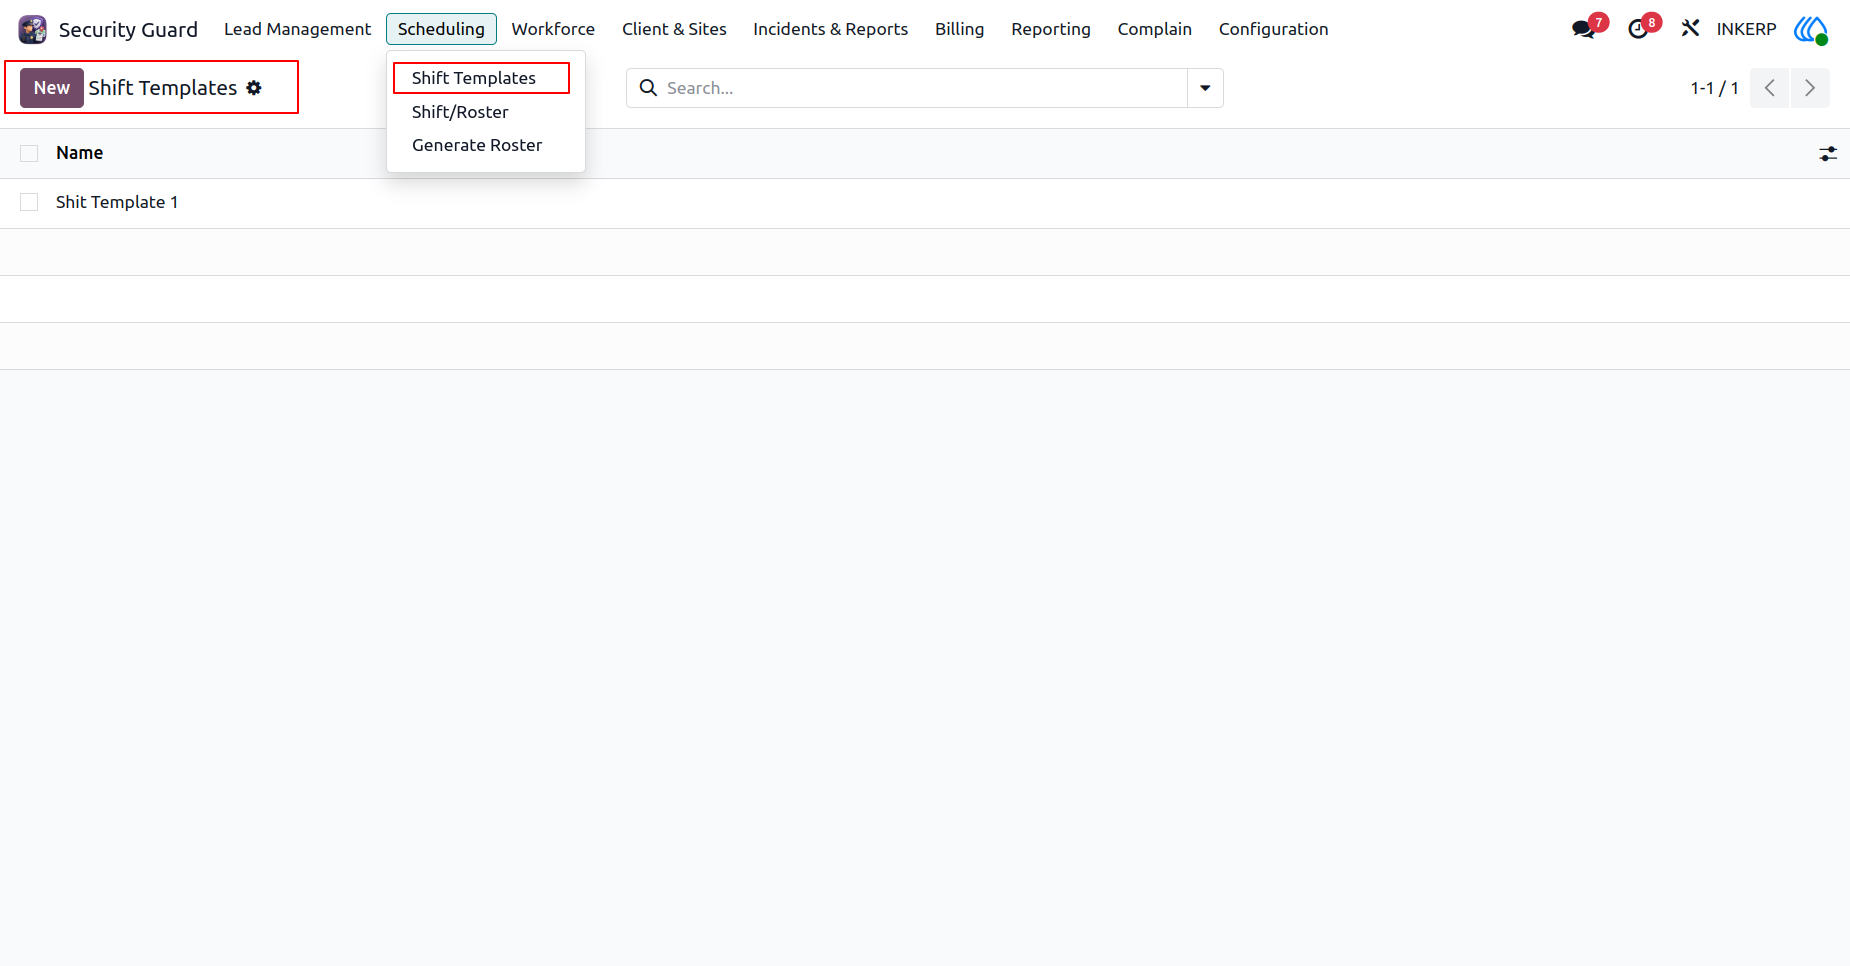Open the Scheduling menu
This screenshot has height=966, width=1850.
tap(441, 29)
